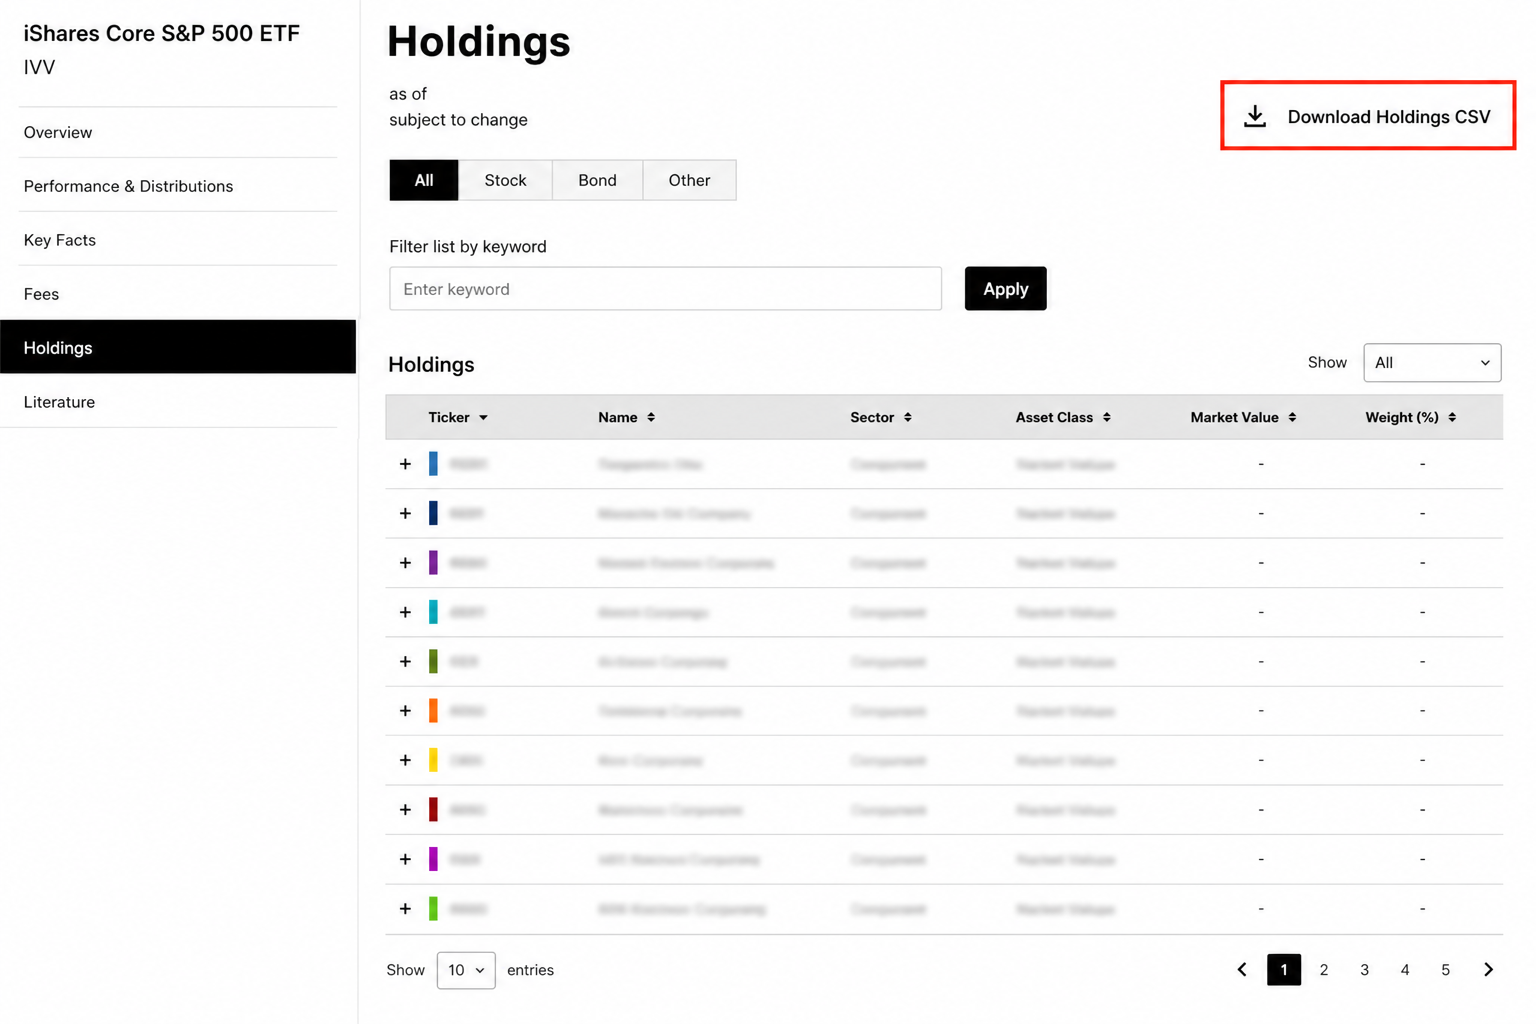
Task: Expand the first row with the plus icon
Action: 405,464
